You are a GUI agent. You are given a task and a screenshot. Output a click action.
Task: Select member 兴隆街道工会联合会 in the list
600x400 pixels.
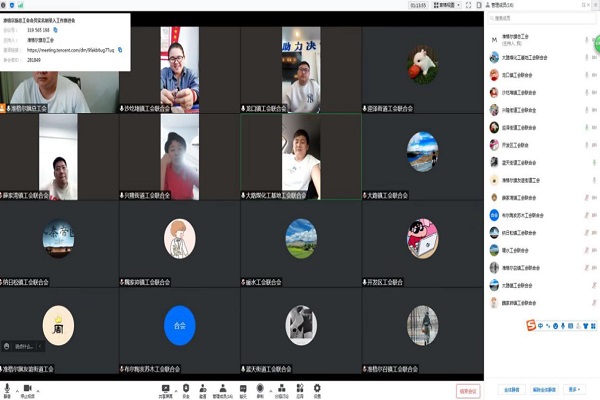point(542,110)
